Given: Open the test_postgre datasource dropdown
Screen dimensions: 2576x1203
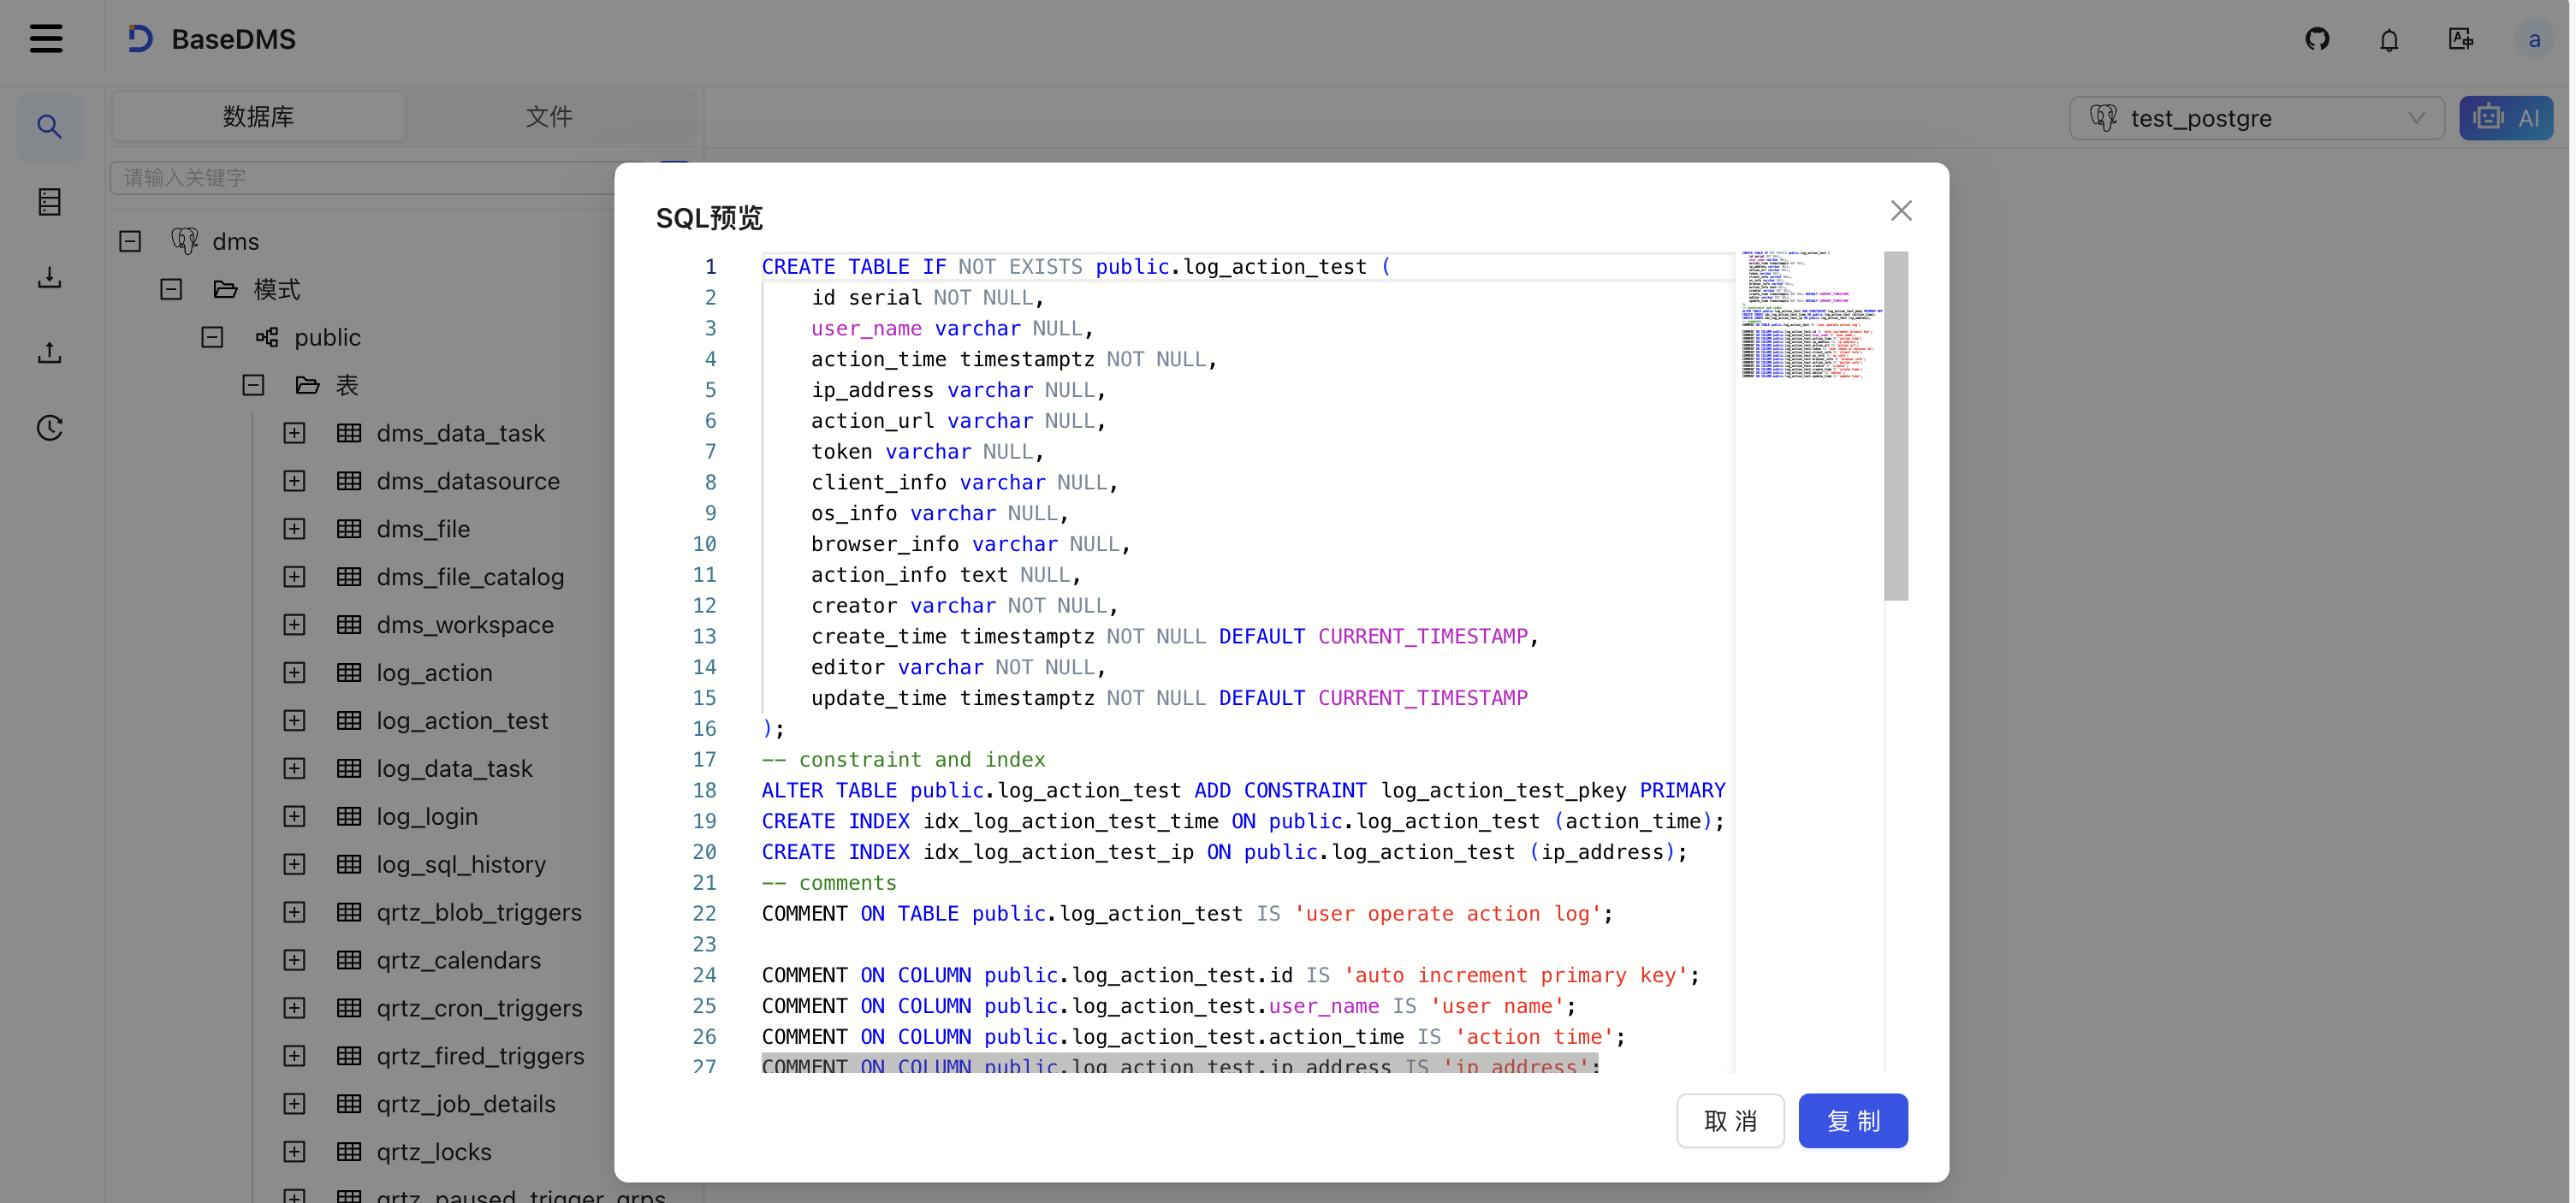Looking at the screenshot, I should [x=2256, y=118].
